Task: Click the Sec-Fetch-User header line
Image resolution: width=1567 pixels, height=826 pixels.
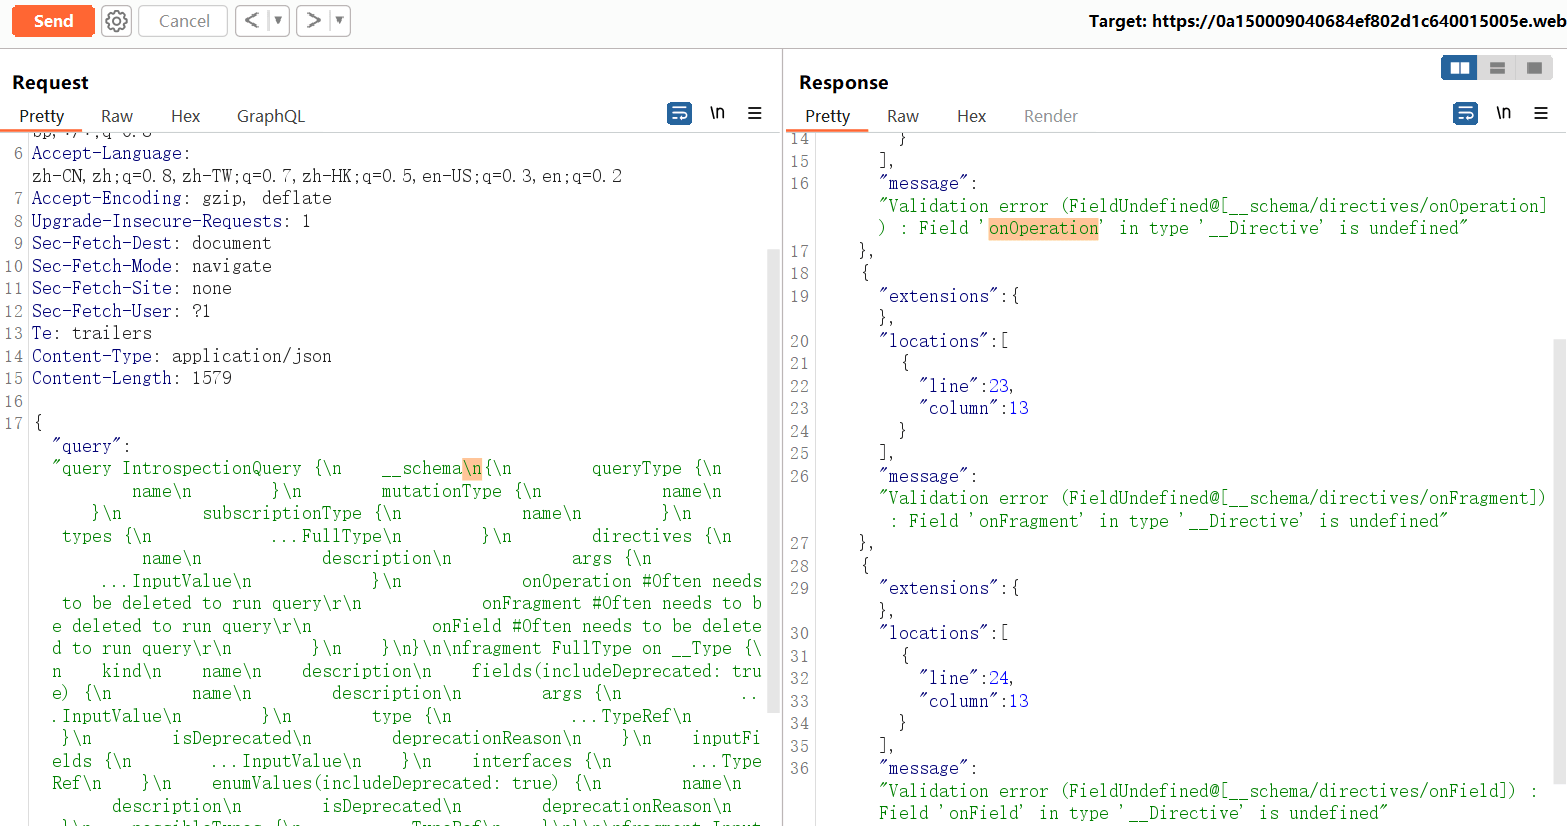Action: point(121,311)
